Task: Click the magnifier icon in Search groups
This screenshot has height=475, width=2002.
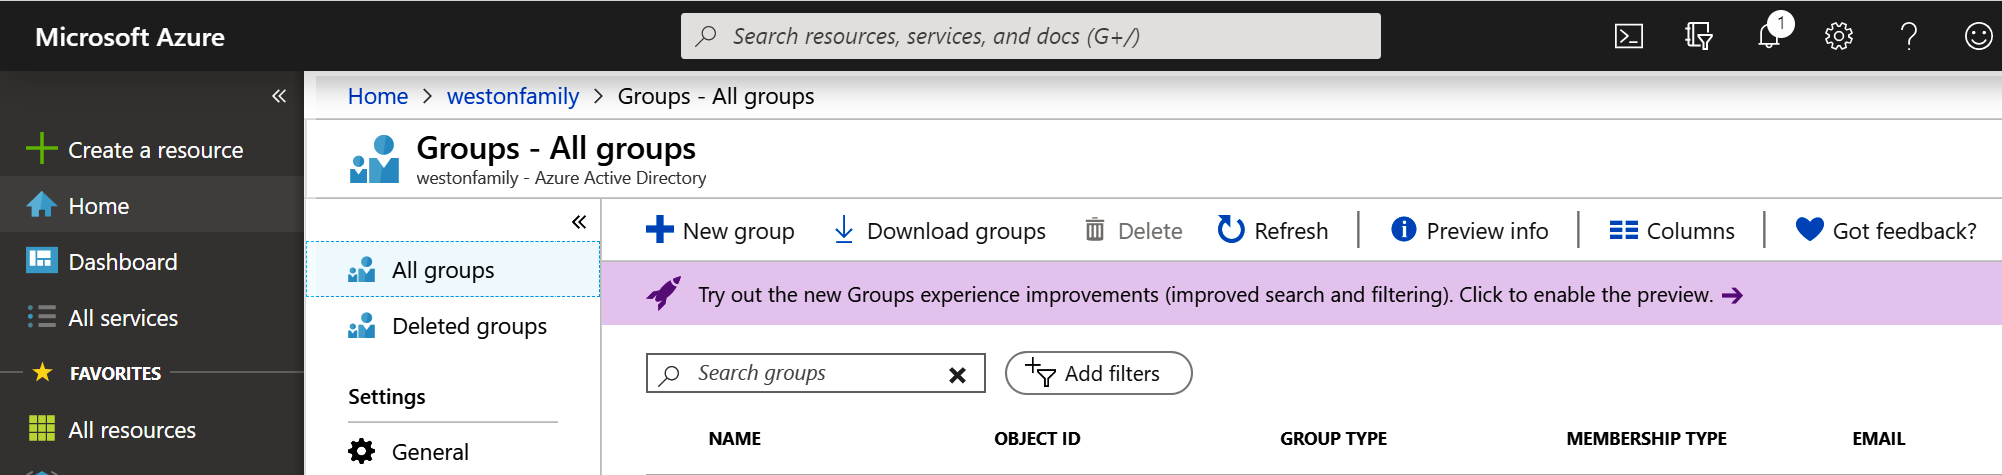Action: click(670, 374)
